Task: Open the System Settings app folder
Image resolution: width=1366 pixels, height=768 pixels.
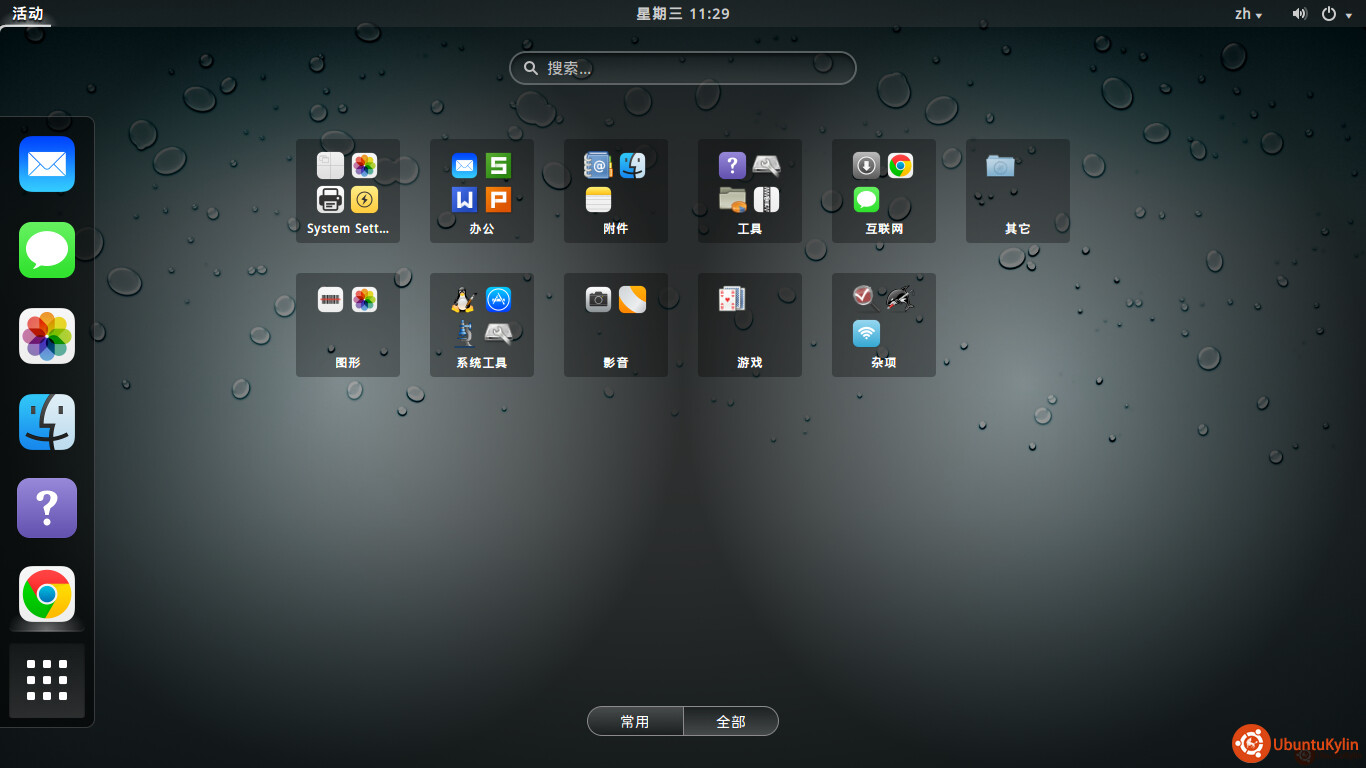Action: pos(348,191)
